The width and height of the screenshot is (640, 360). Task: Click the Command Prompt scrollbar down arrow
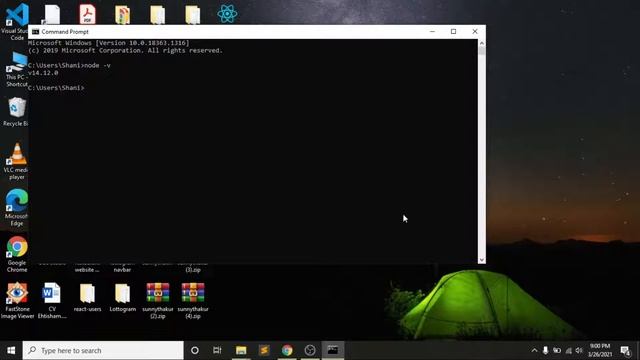(482, 260)
